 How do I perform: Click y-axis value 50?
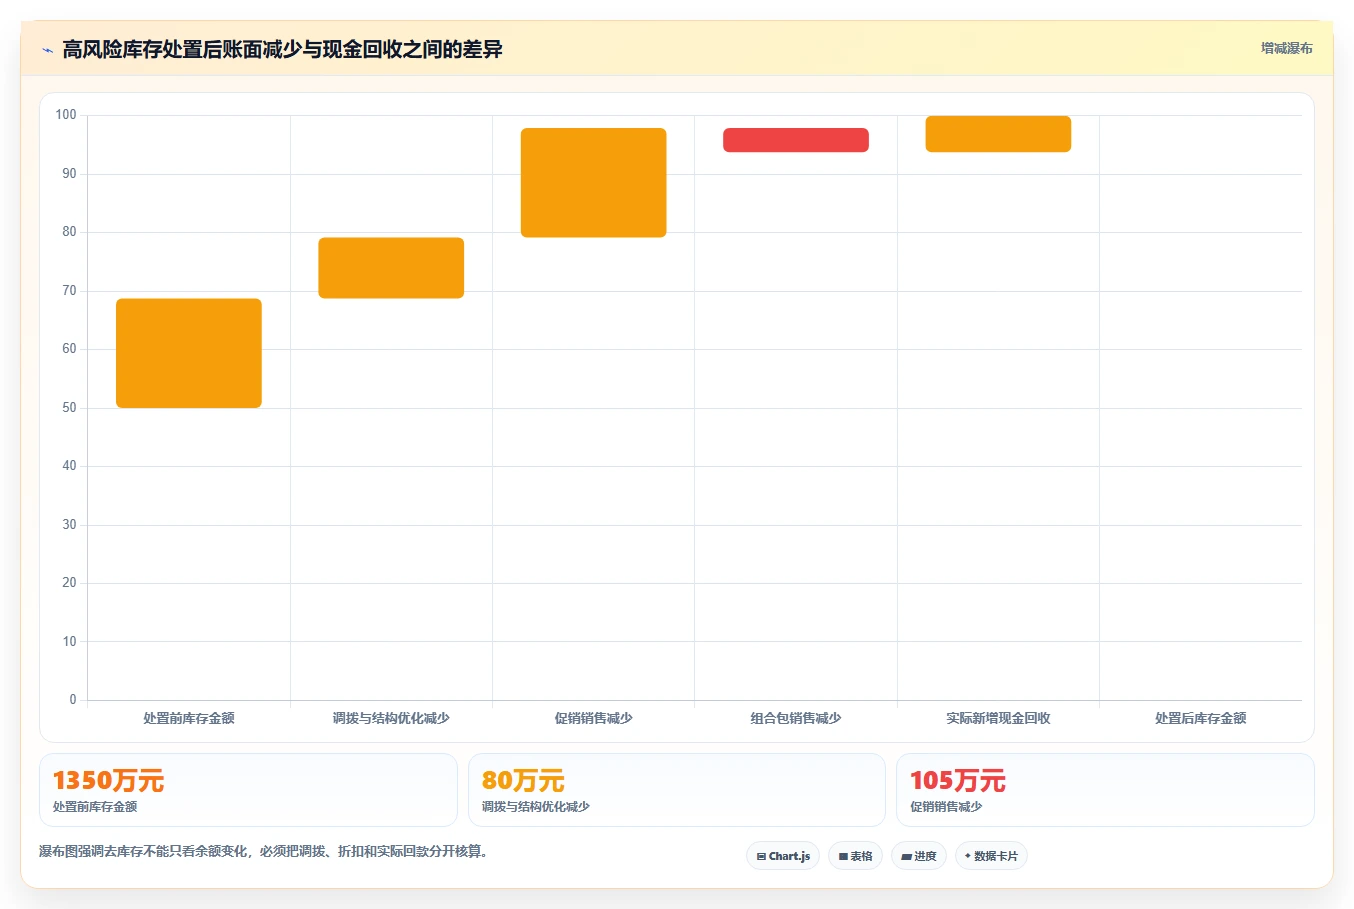click(69, 408)
